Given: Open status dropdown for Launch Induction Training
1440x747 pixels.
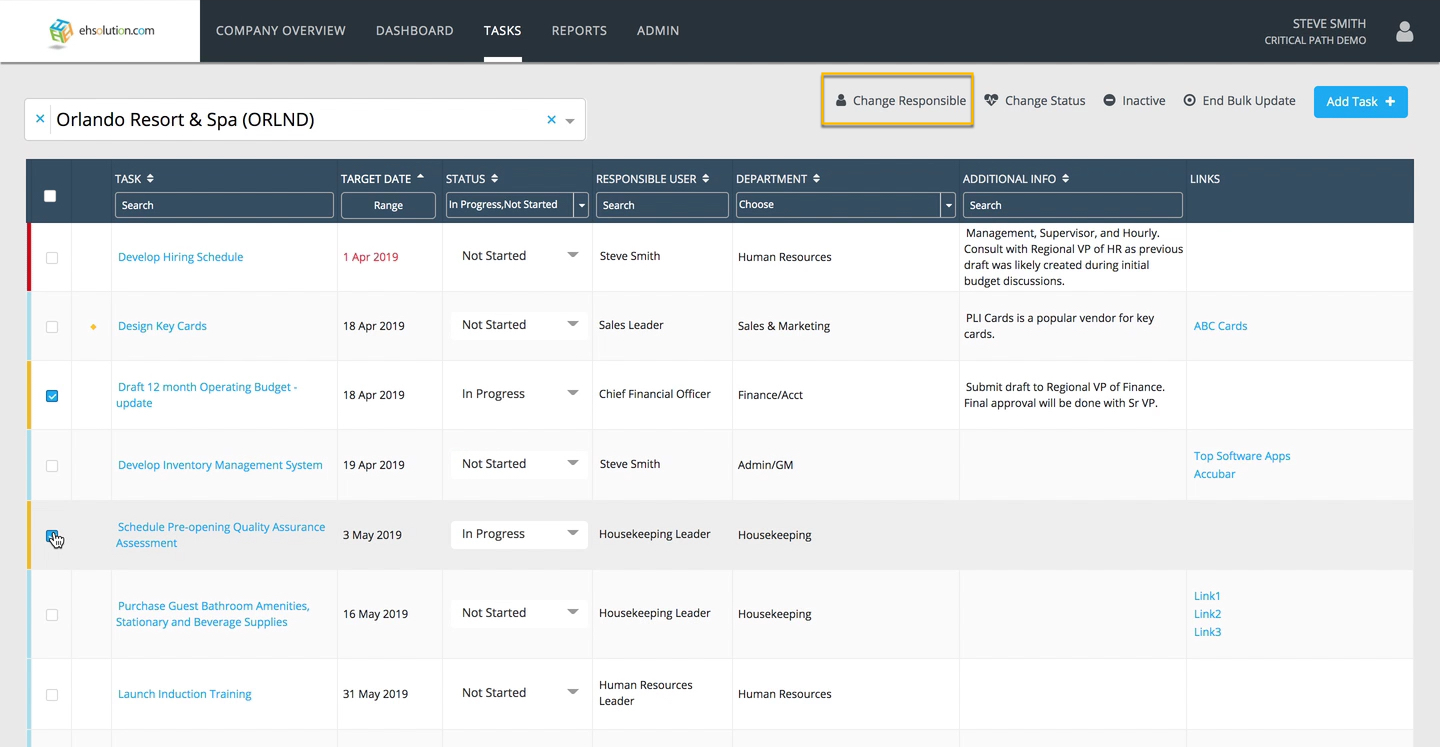Looking at the screenshot, I should click(518, 693).
